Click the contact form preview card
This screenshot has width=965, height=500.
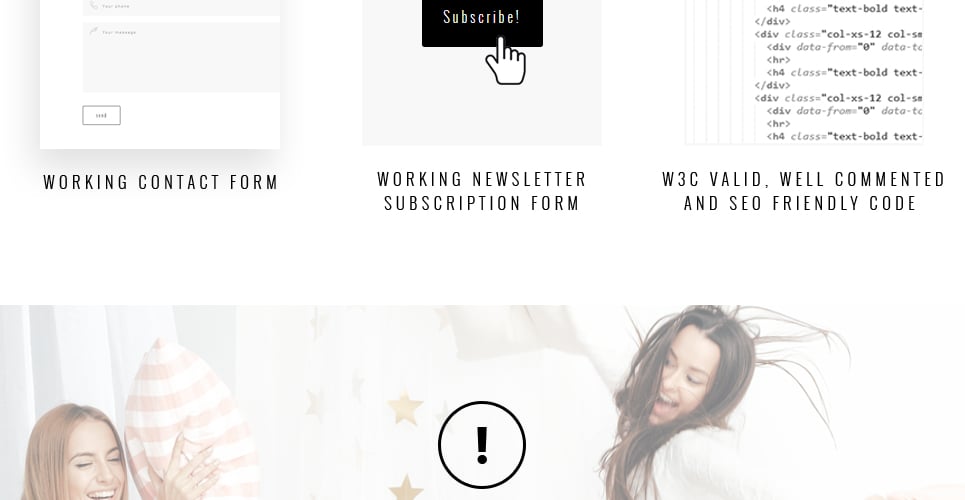coord(160,74)
